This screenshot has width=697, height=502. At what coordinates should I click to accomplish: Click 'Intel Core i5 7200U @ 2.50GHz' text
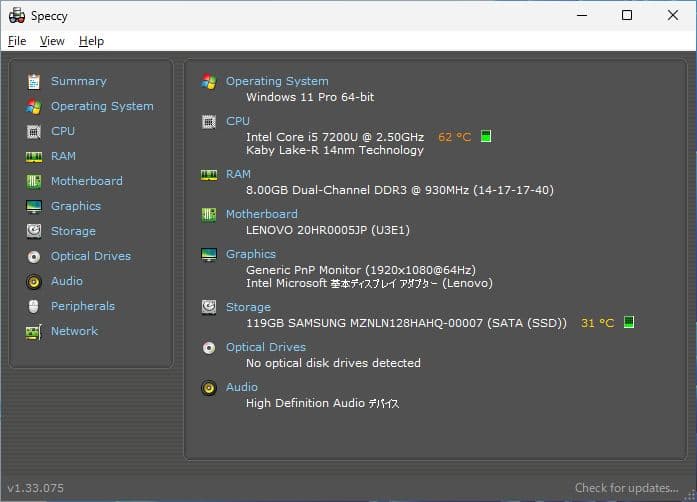(x=335, y=137)
